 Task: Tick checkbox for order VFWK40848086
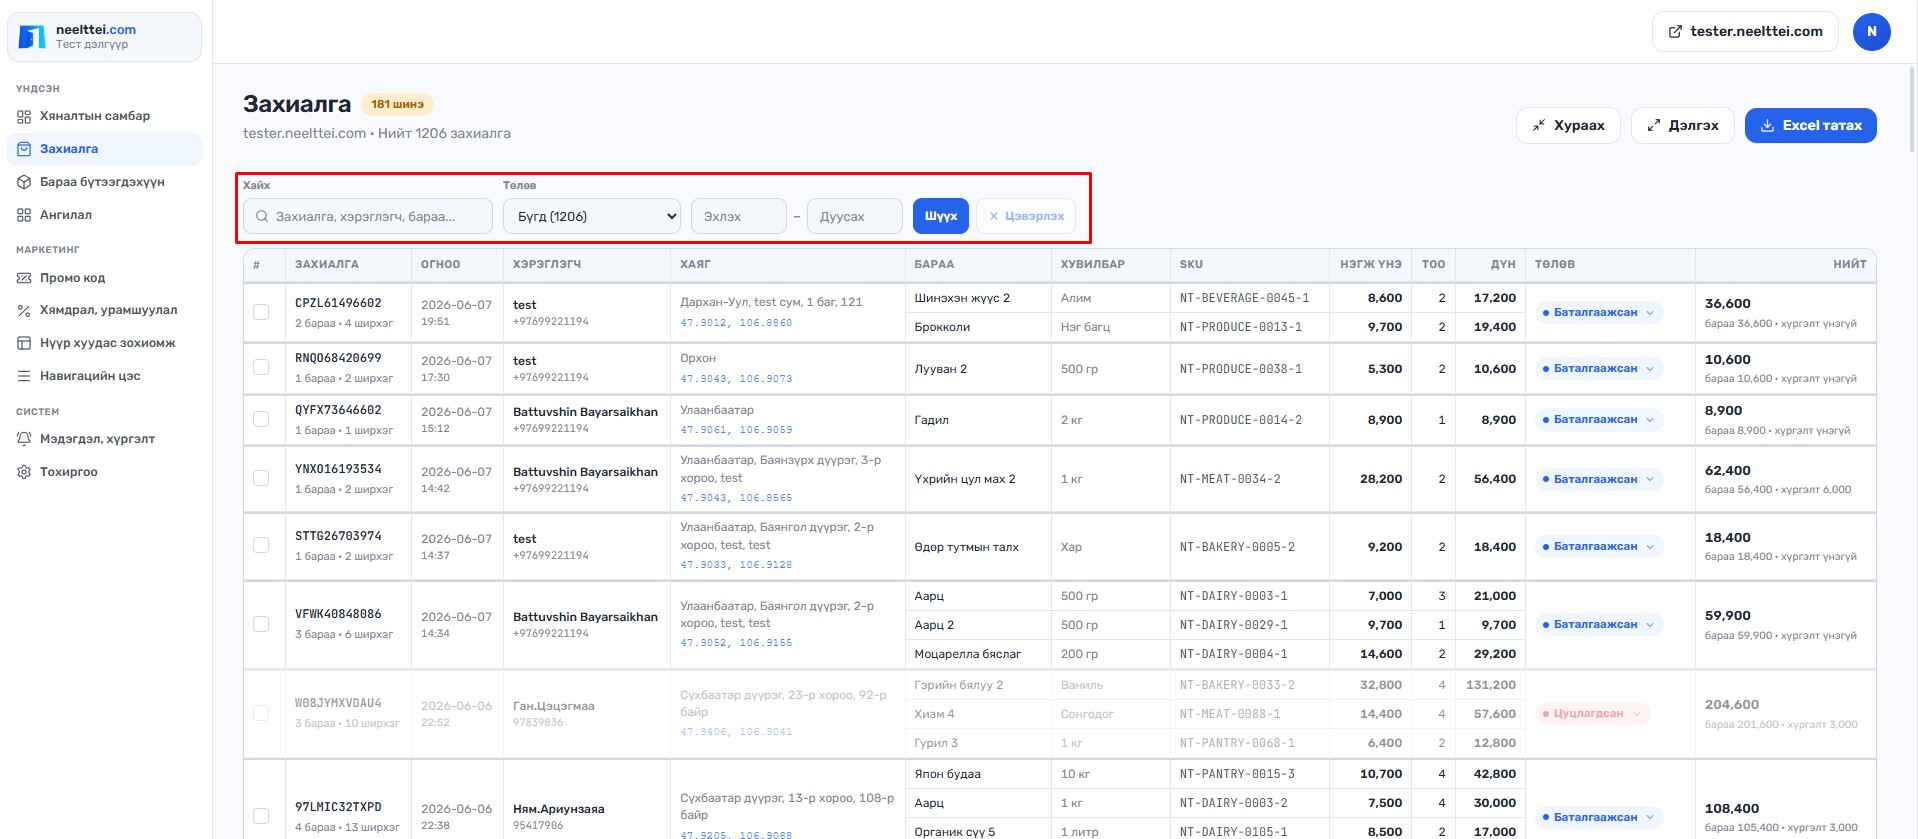261,624
